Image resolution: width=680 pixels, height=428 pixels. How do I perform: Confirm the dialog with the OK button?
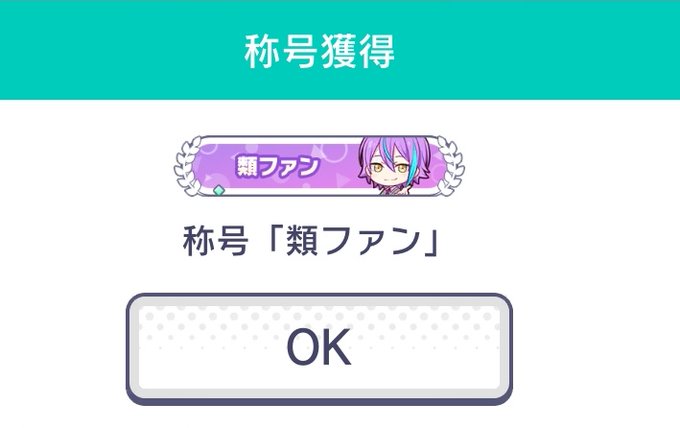(x=319, y=349)
